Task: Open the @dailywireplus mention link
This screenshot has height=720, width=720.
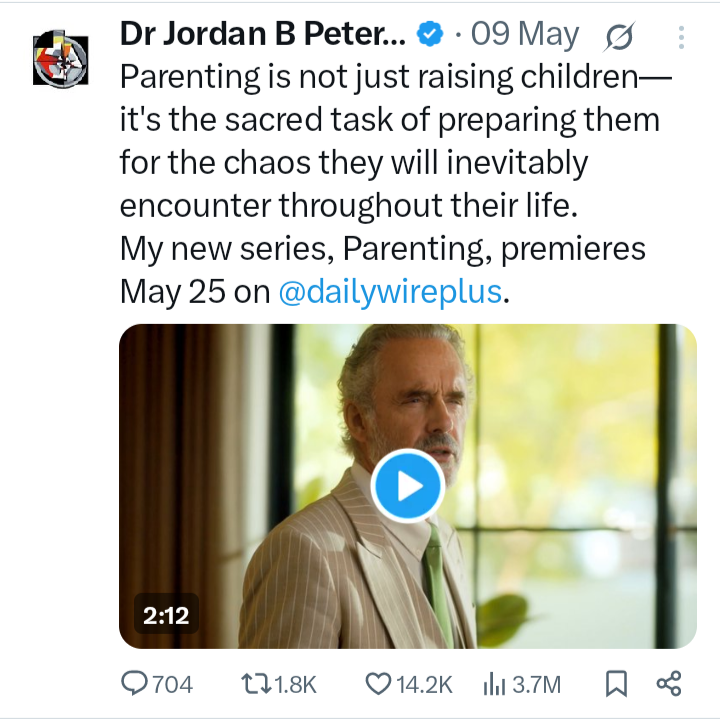Action: click(x=390, y=292)
